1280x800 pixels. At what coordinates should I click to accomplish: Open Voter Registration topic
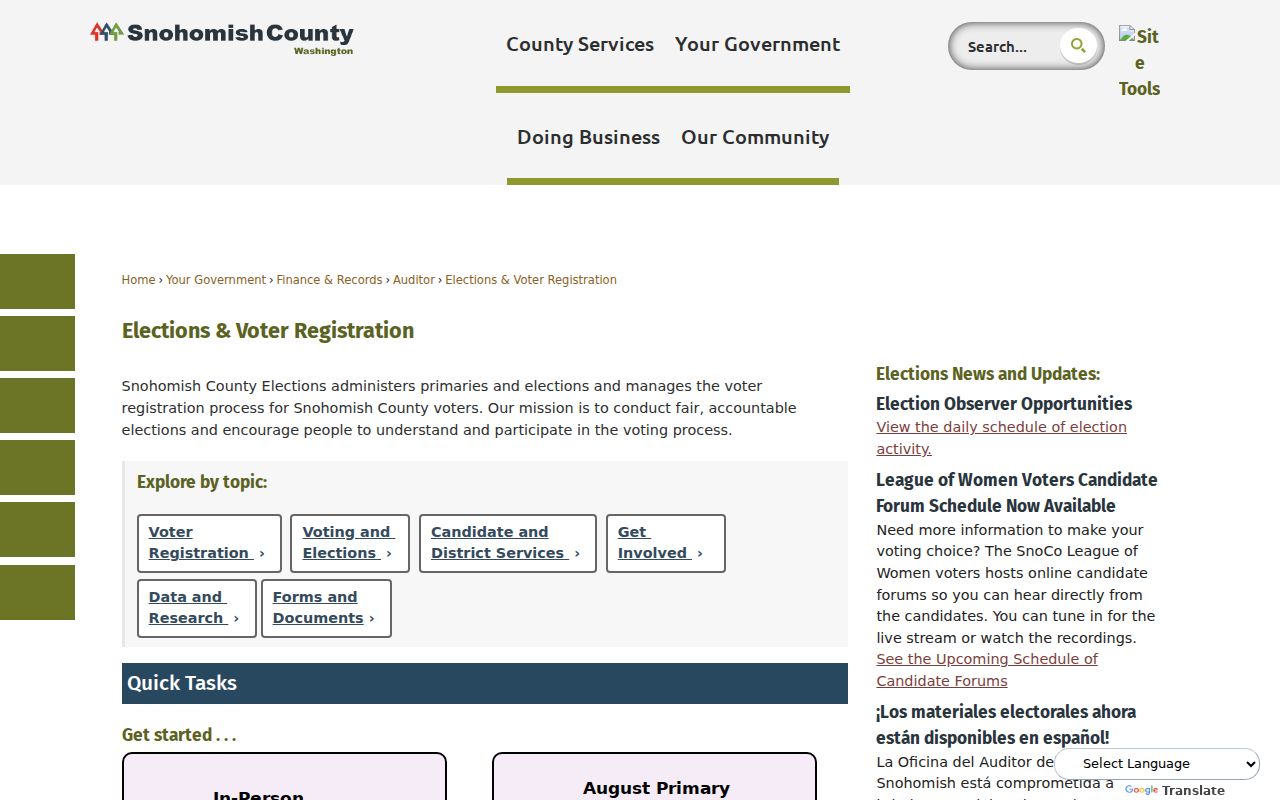tap(209, 543)
